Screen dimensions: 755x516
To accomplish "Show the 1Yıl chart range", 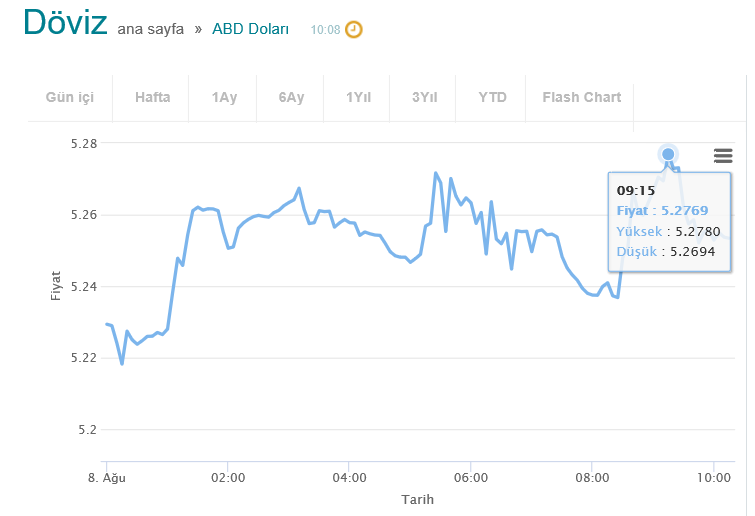I will pyautogui.click(x=359, y=97).
